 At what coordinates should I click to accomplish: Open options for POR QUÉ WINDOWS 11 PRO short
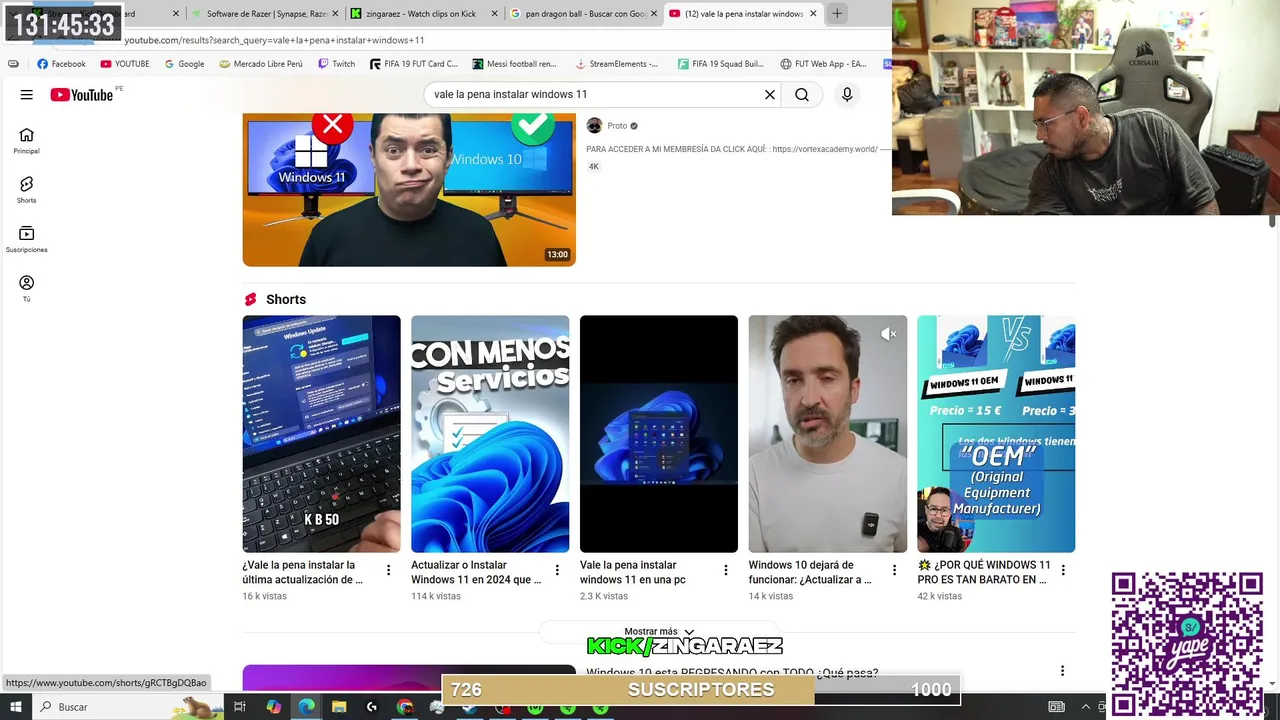(x=1063, y=570)
